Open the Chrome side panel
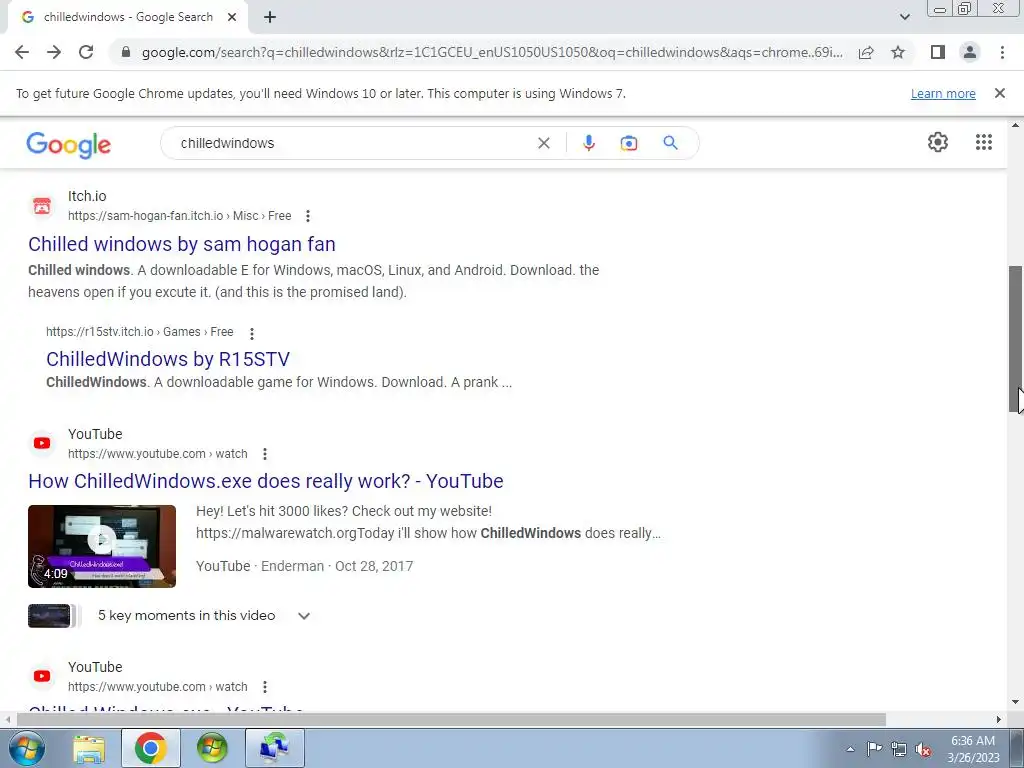The height and width of the screenshot is (768, 1024). 938,52
